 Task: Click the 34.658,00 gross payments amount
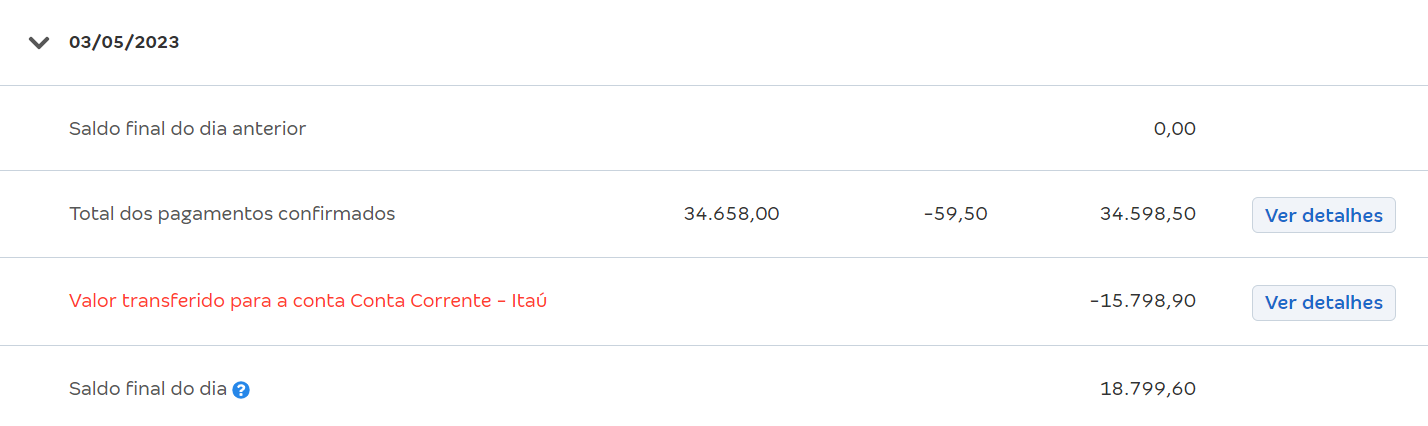pos(731,213)
